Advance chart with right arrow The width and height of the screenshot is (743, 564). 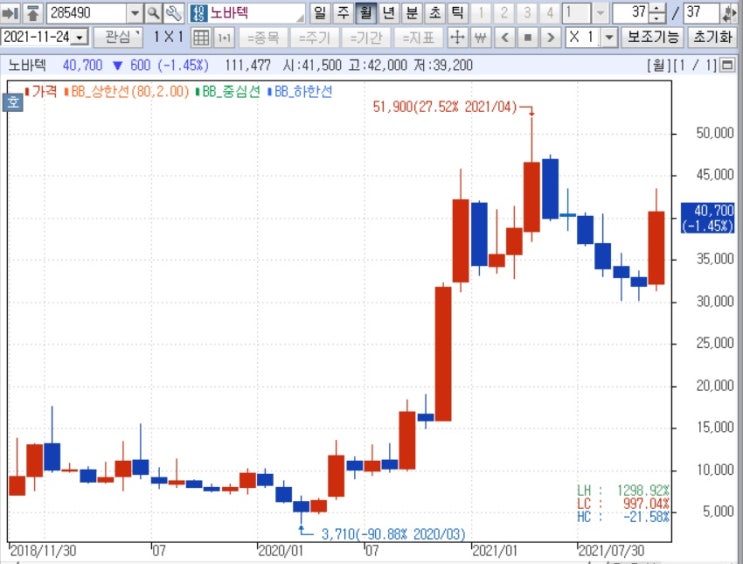tap(551, 37)
